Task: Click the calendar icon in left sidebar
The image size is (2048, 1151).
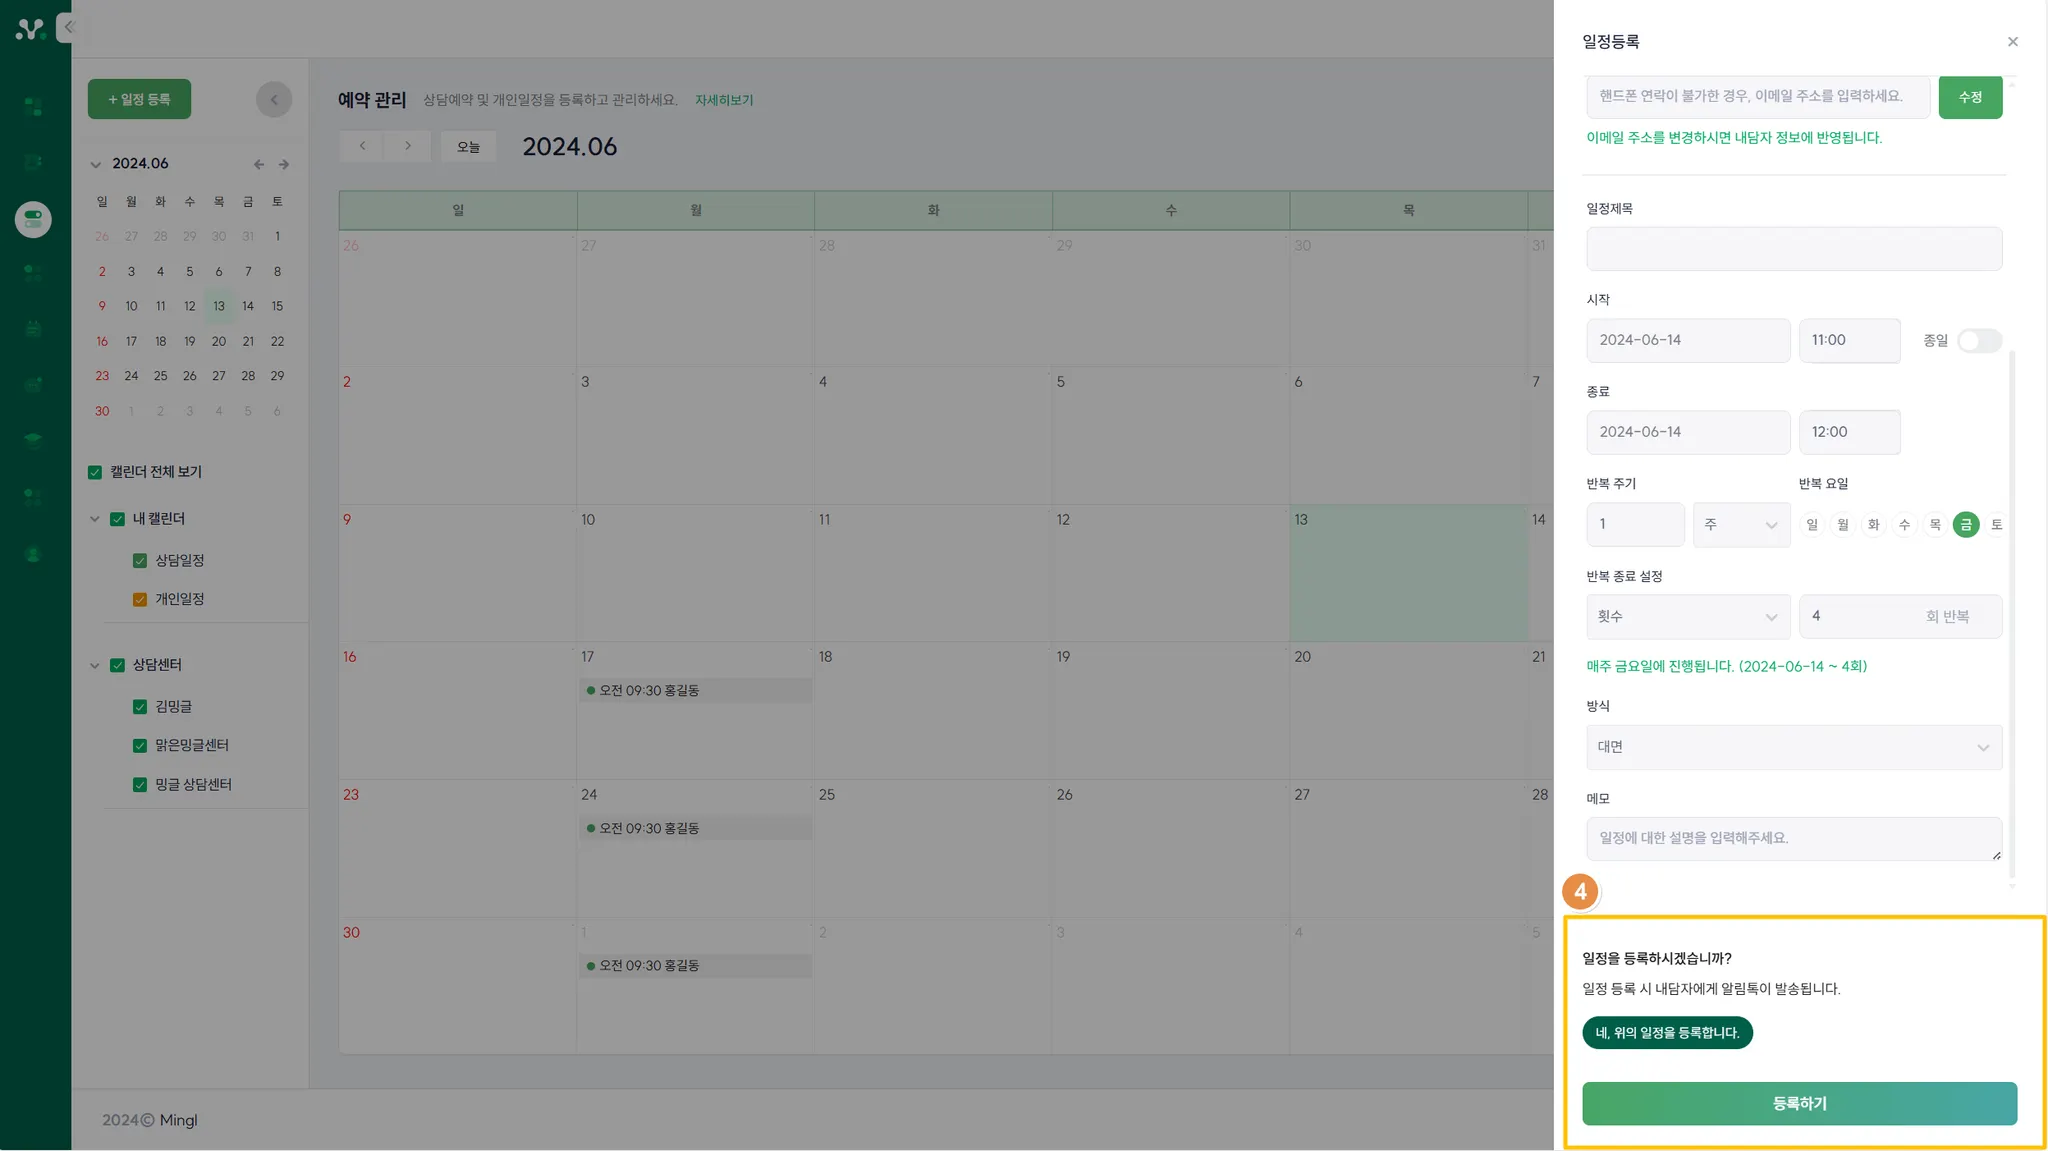Action: [x=33, y=328]
